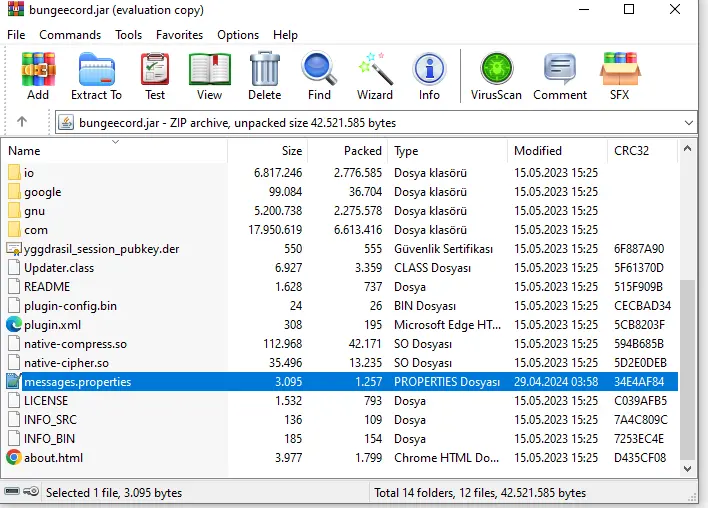Select the native-compress.so file

75,344
